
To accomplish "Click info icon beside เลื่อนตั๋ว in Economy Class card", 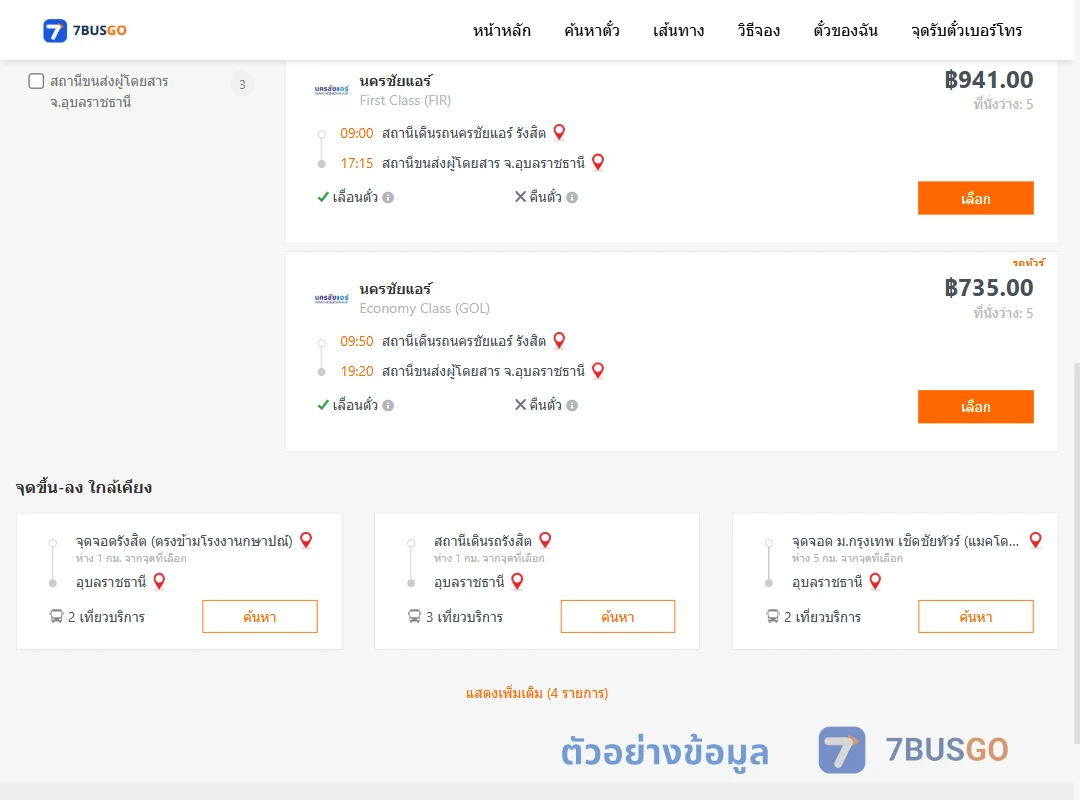I will (x=388, y=406).
